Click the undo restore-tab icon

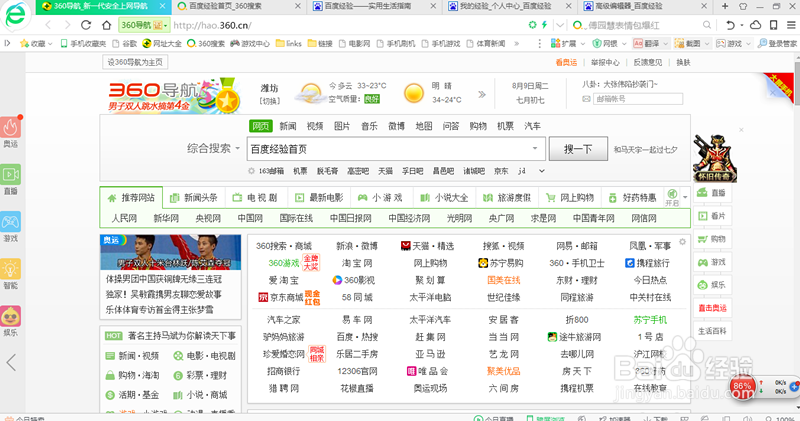(x=730, y=25)
